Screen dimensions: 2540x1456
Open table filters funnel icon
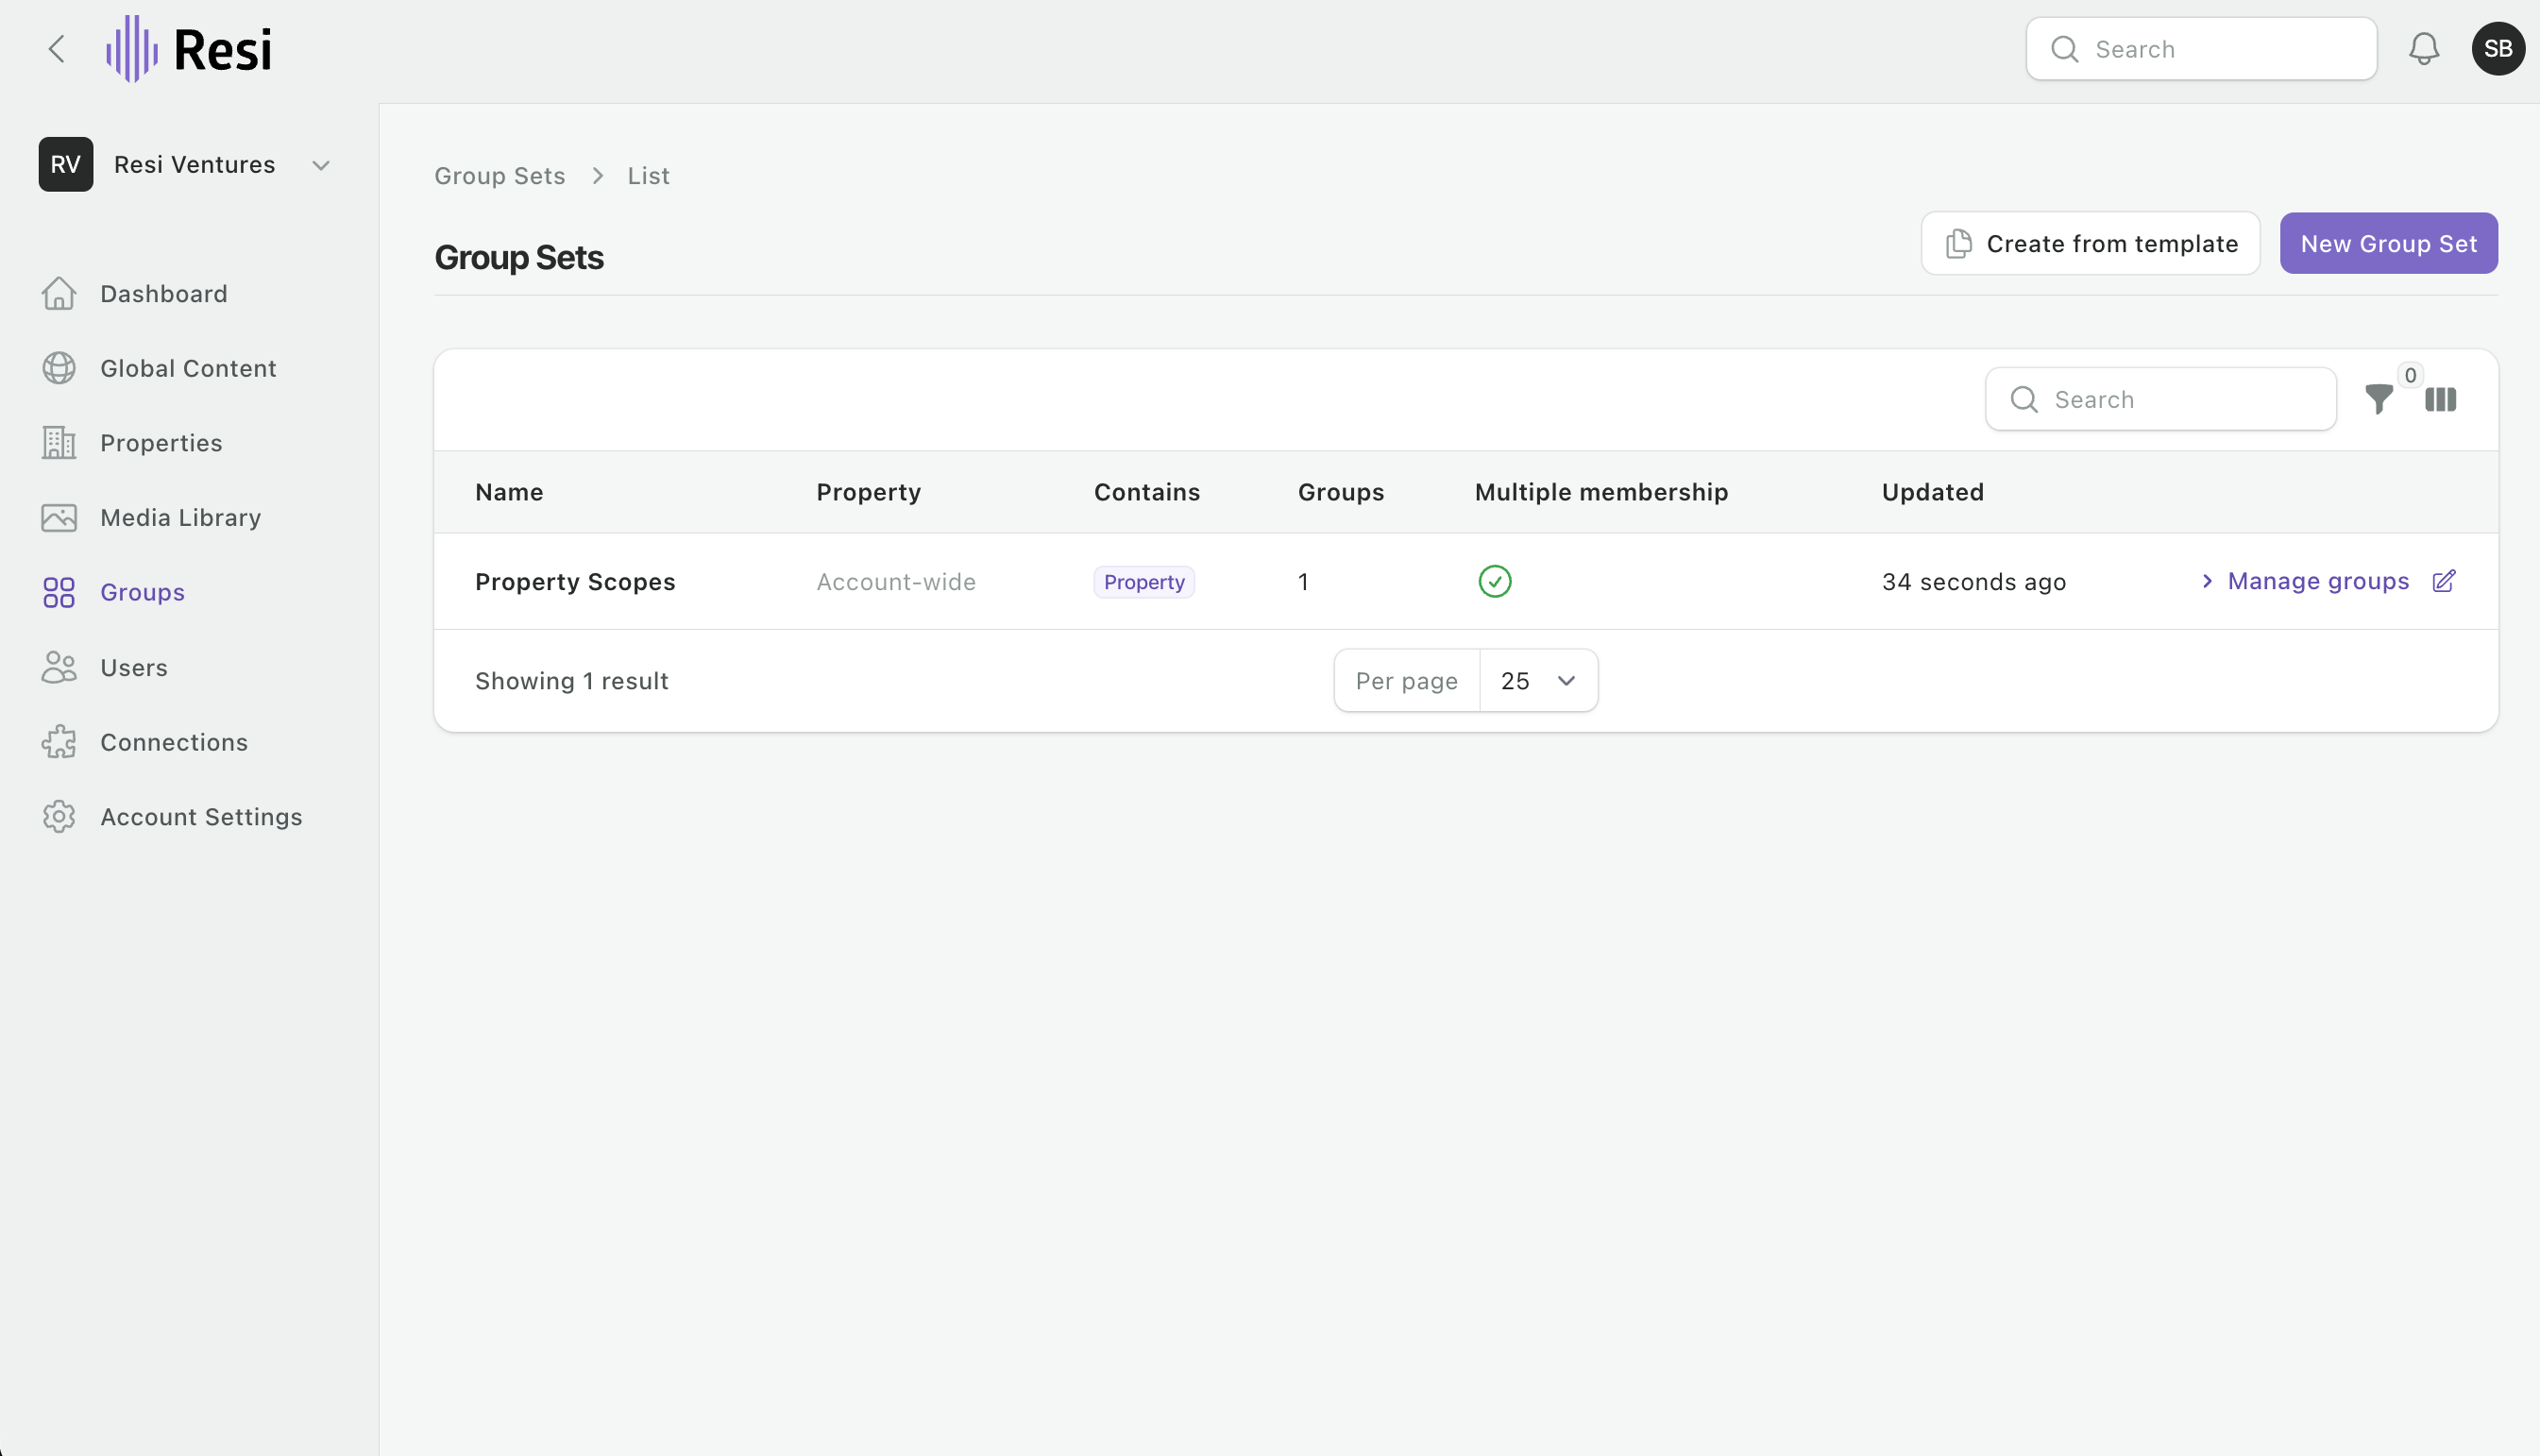click(2379, 399)
